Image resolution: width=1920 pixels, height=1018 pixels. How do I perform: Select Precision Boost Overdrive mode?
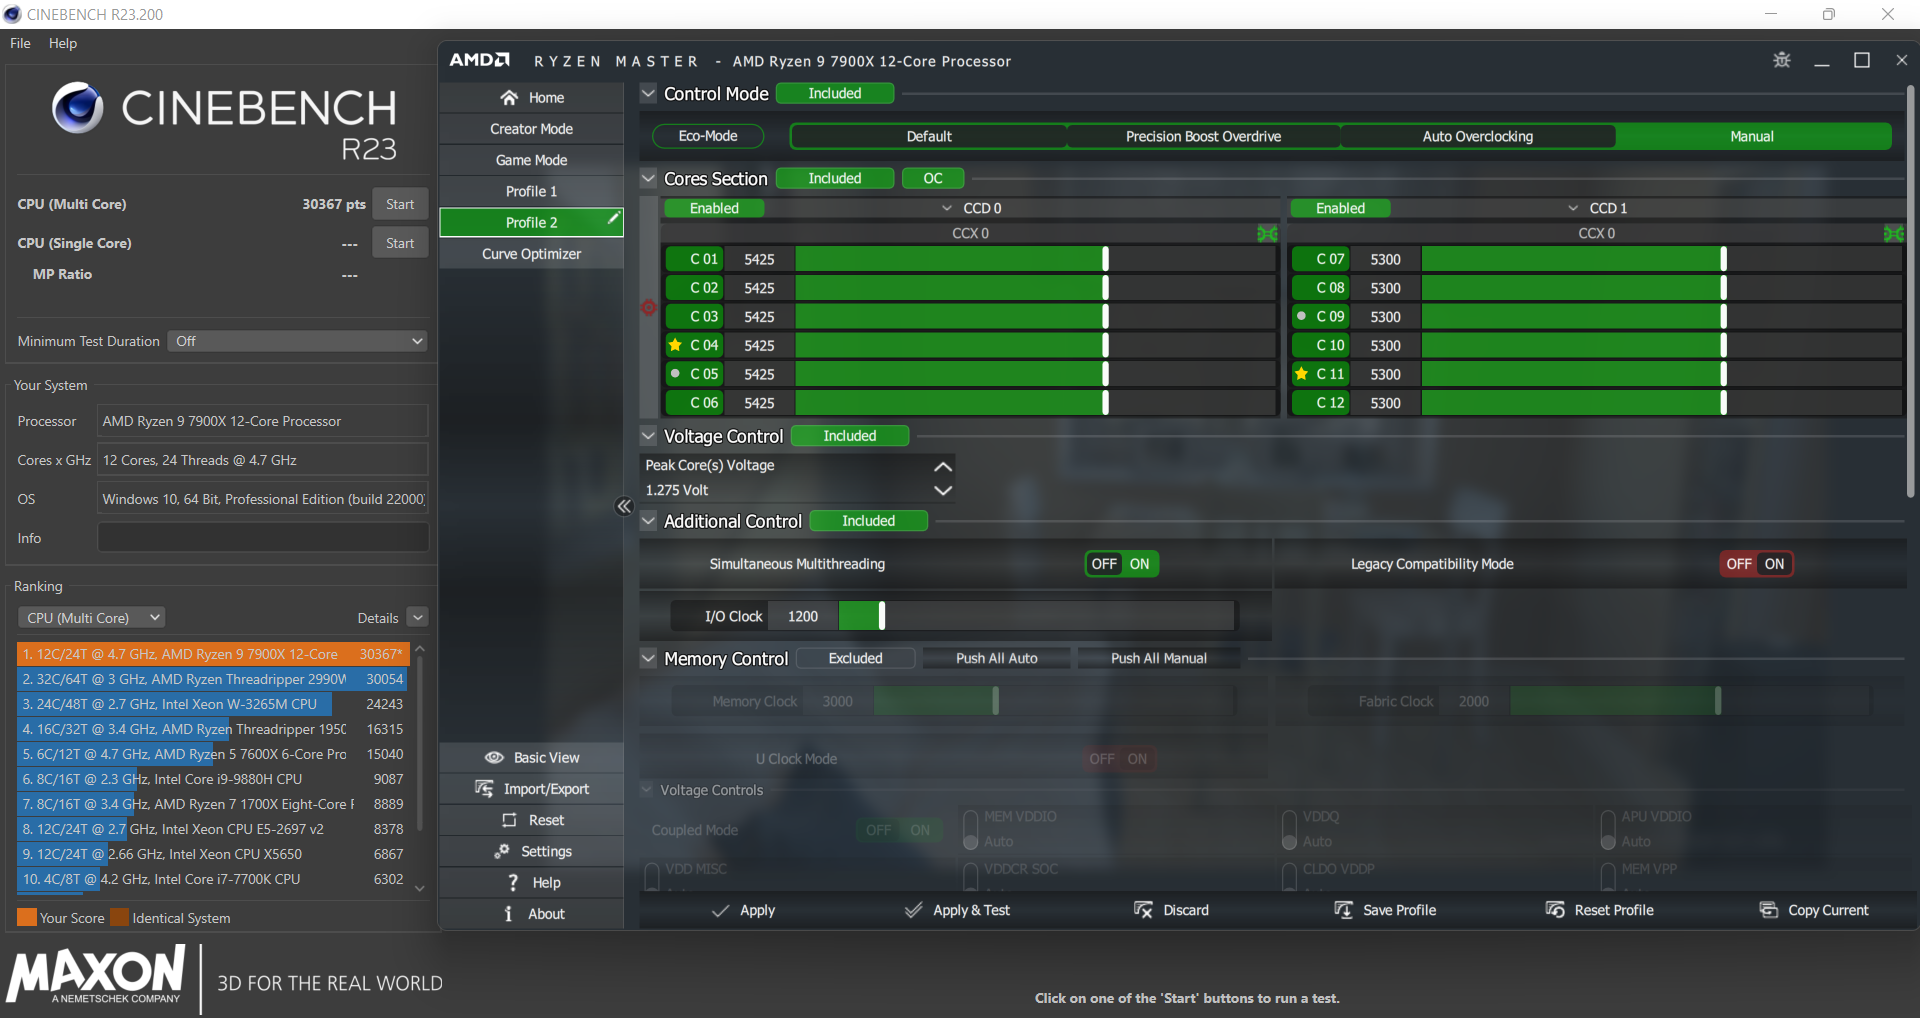tap(1203, 136)
